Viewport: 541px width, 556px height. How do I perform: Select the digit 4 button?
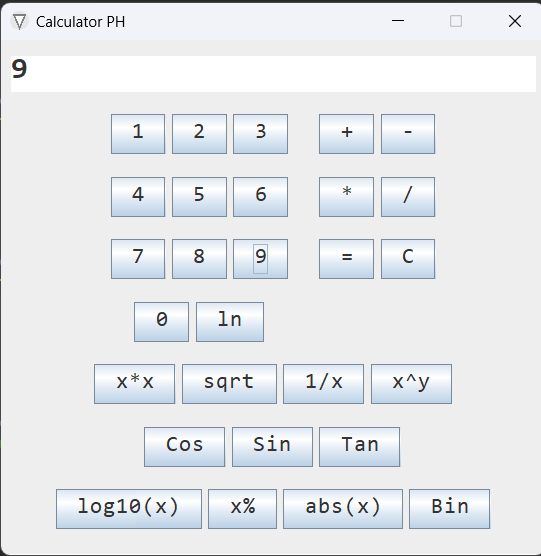click(138, 197)
